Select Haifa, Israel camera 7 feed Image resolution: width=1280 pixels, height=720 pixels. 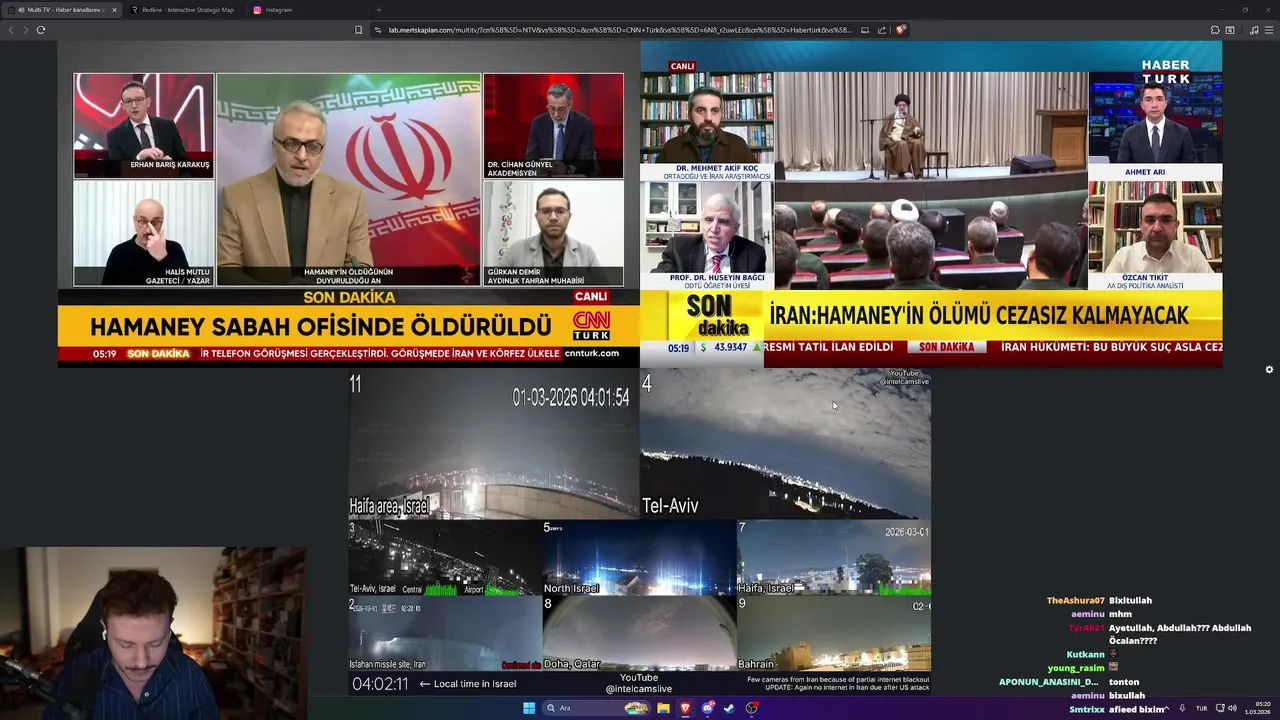pos(834,558)
